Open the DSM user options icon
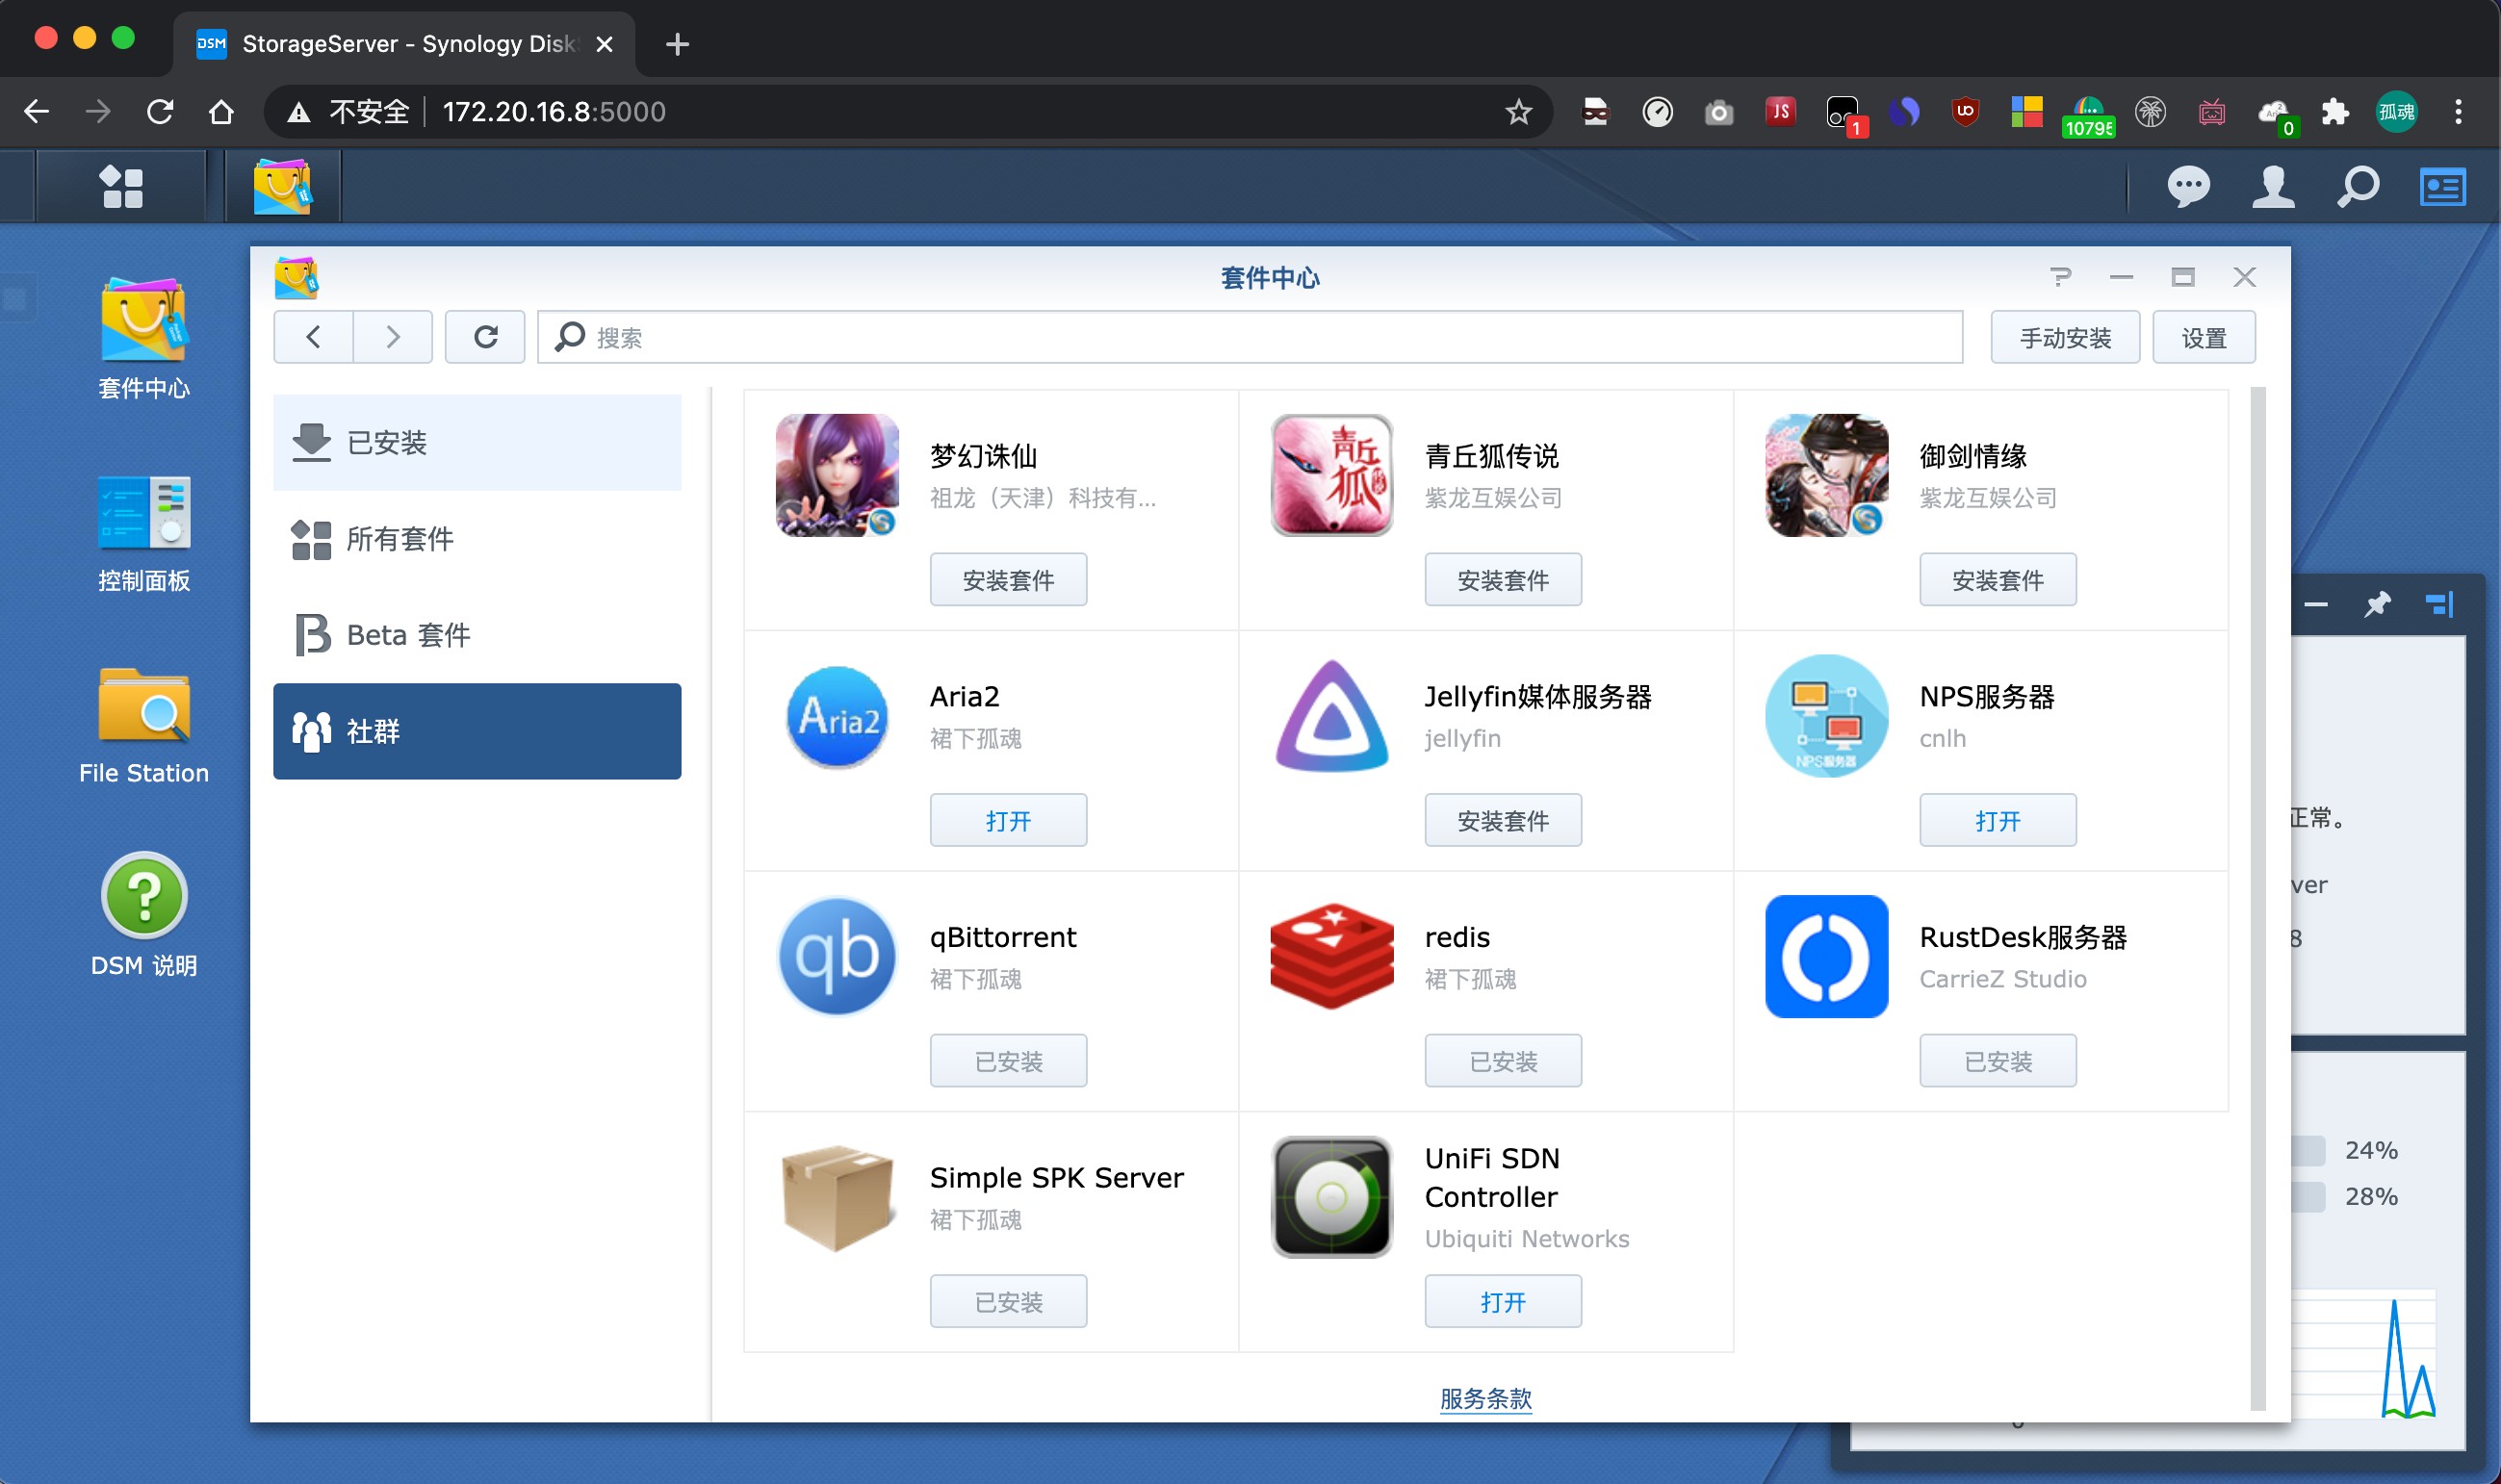This screenshot has height=1484, width=2501. pos(2272,187)
